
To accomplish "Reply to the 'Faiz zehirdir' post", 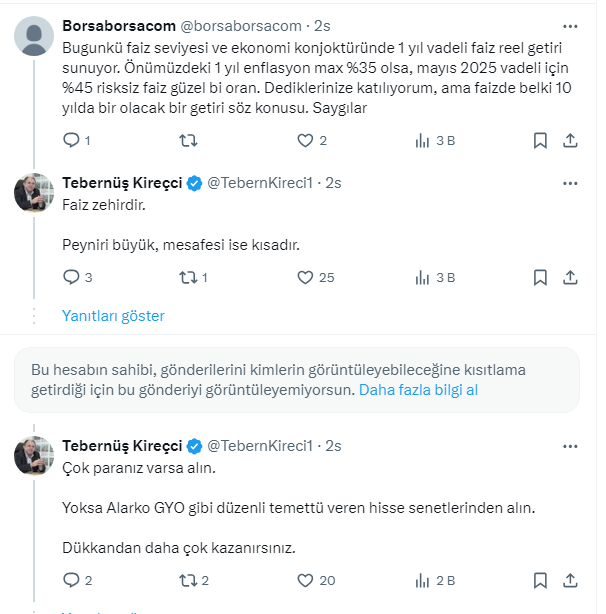I will 71,277.
